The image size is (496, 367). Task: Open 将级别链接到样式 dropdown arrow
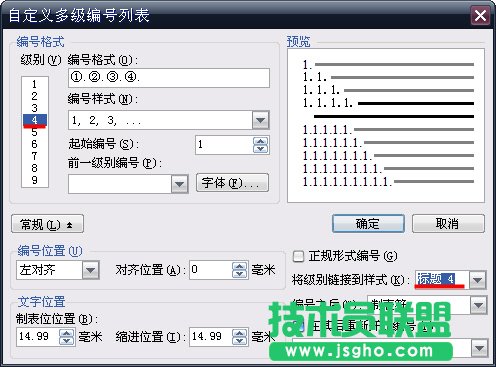coord(478,280)
